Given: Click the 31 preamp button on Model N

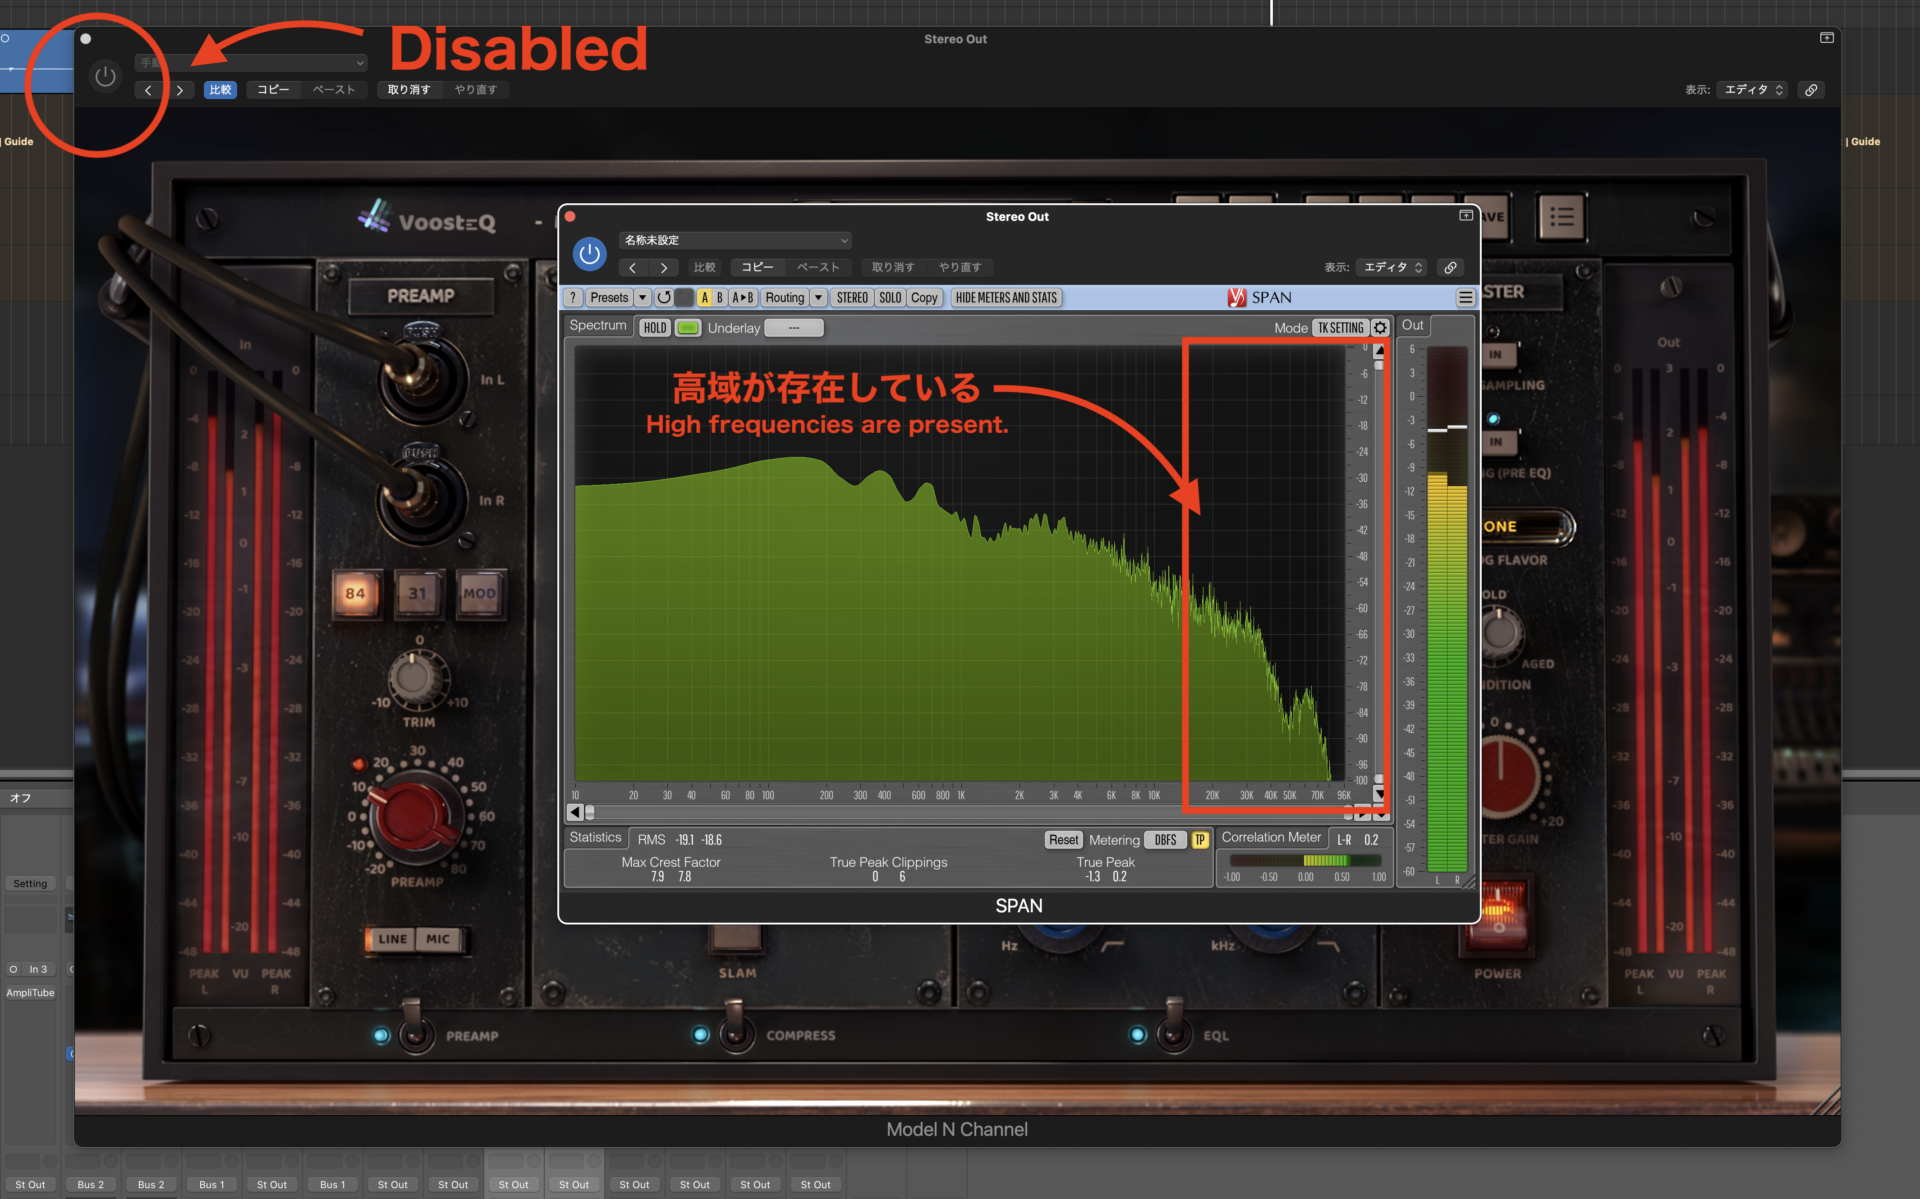Looking at the screenshot, I should (417, 594).
